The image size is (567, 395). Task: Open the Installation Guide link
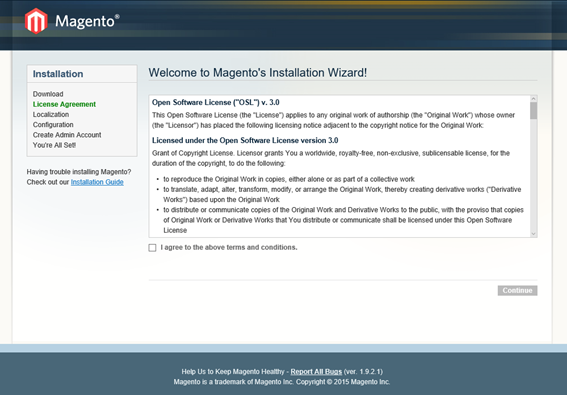coord(97,182)
